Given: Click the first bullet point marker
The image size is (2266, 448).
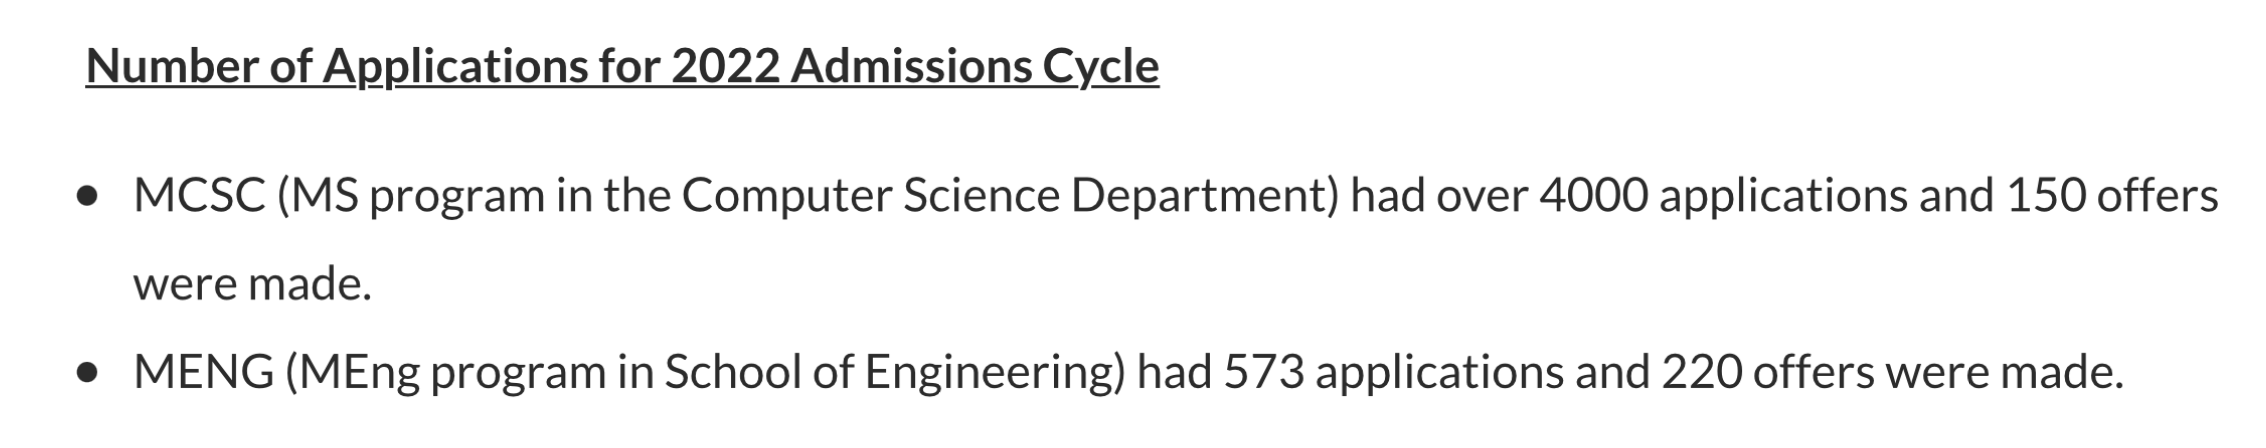Looking at the screenshot, I should [91, 197].
